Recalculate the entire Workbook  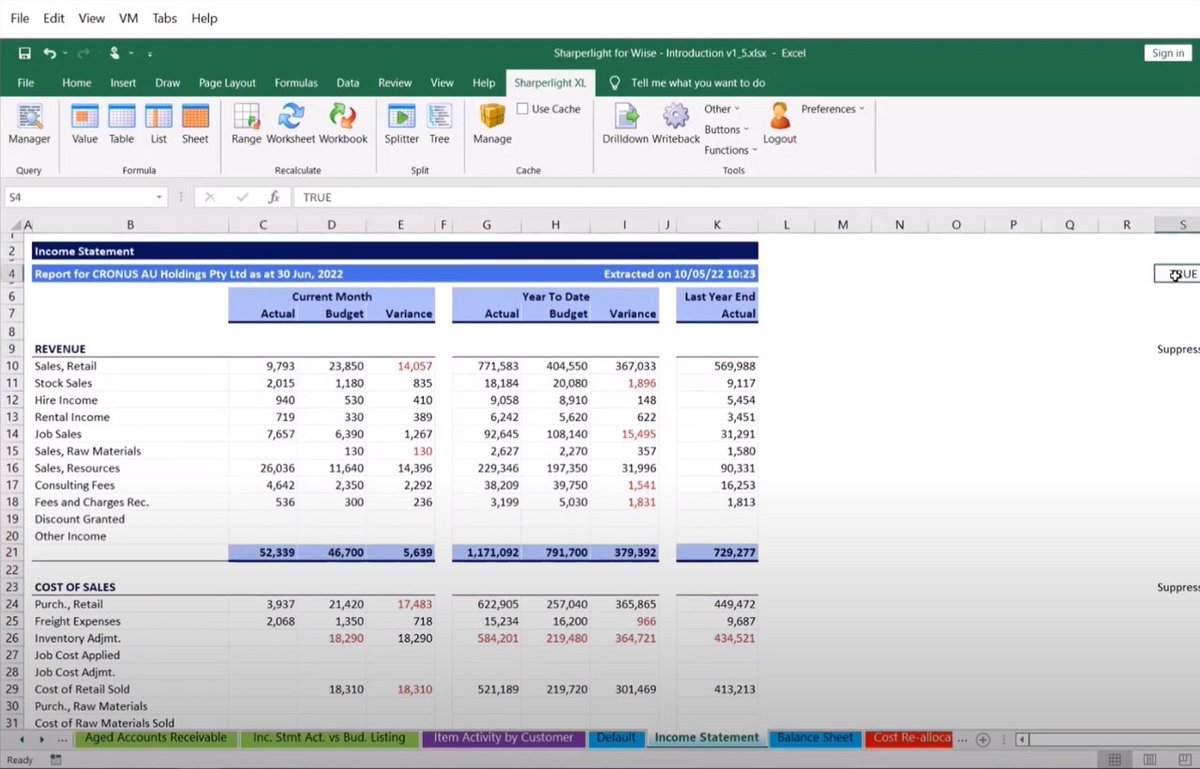coord(343,124)
